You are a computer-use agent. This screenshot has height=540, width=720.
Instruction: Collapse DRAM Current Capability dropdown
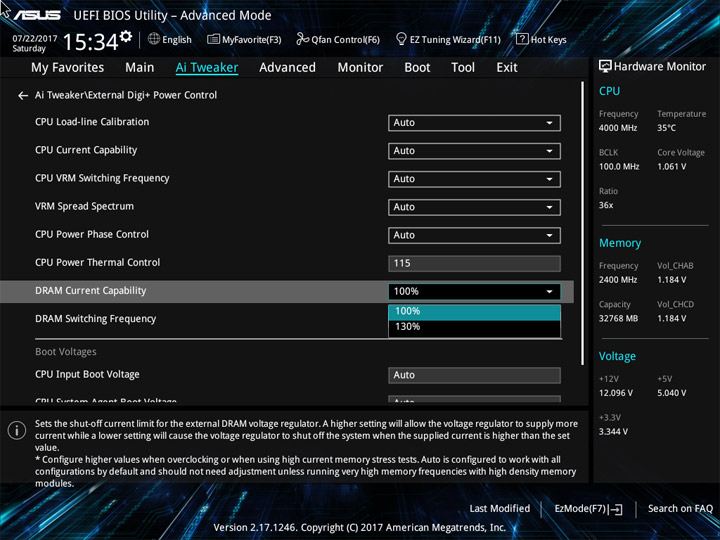(x=474, y=292)
